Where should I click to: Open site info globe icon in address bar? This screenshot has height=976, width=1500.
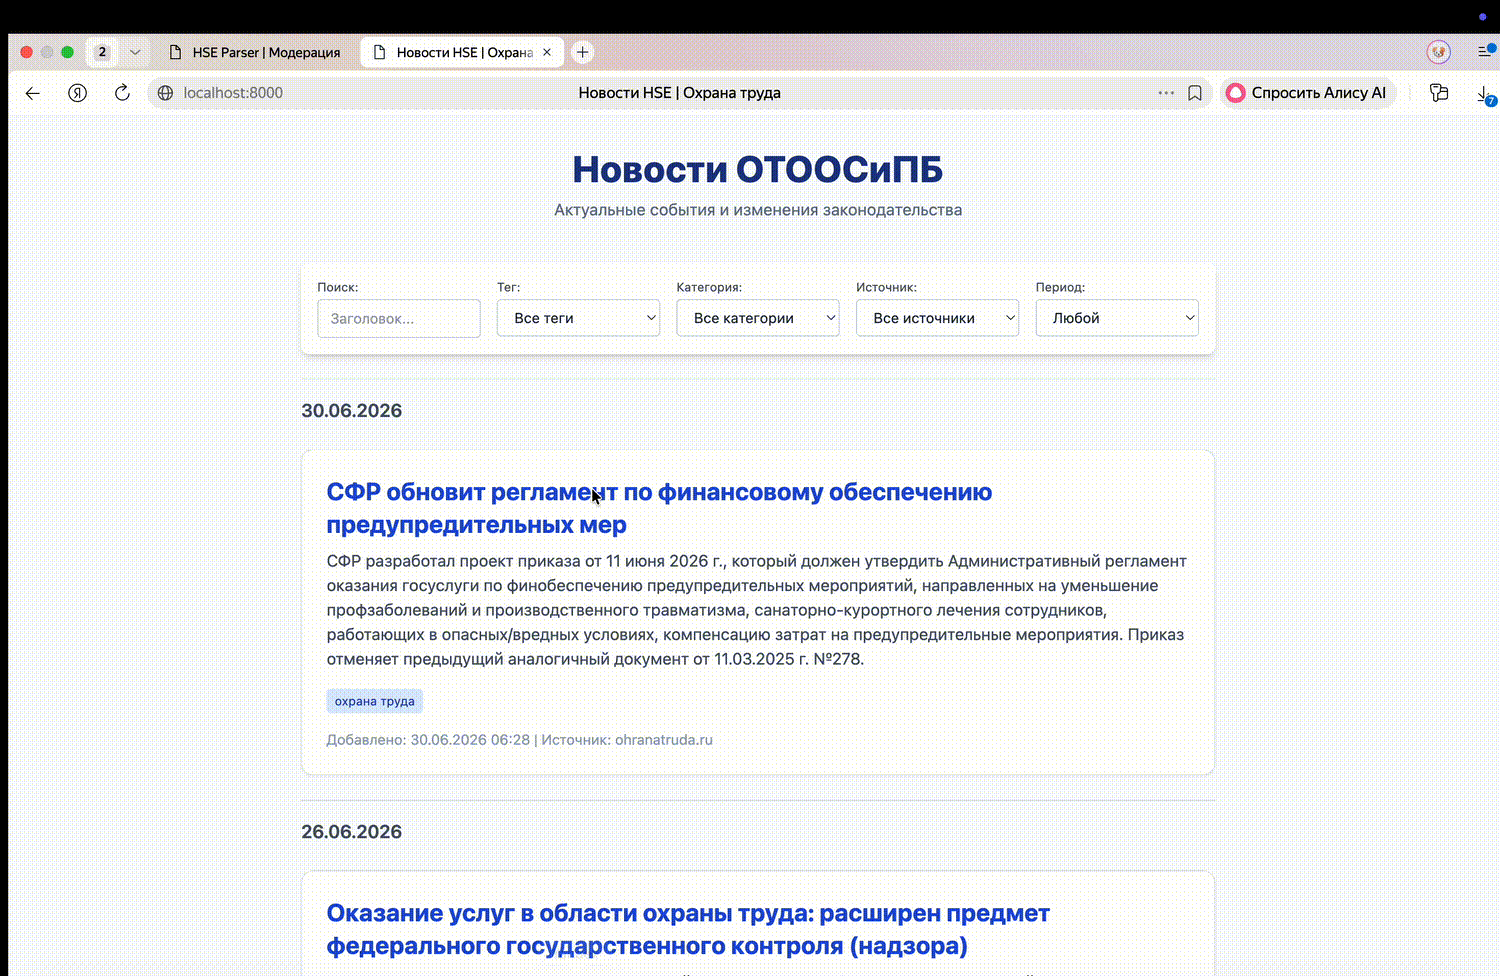(166, 93)
